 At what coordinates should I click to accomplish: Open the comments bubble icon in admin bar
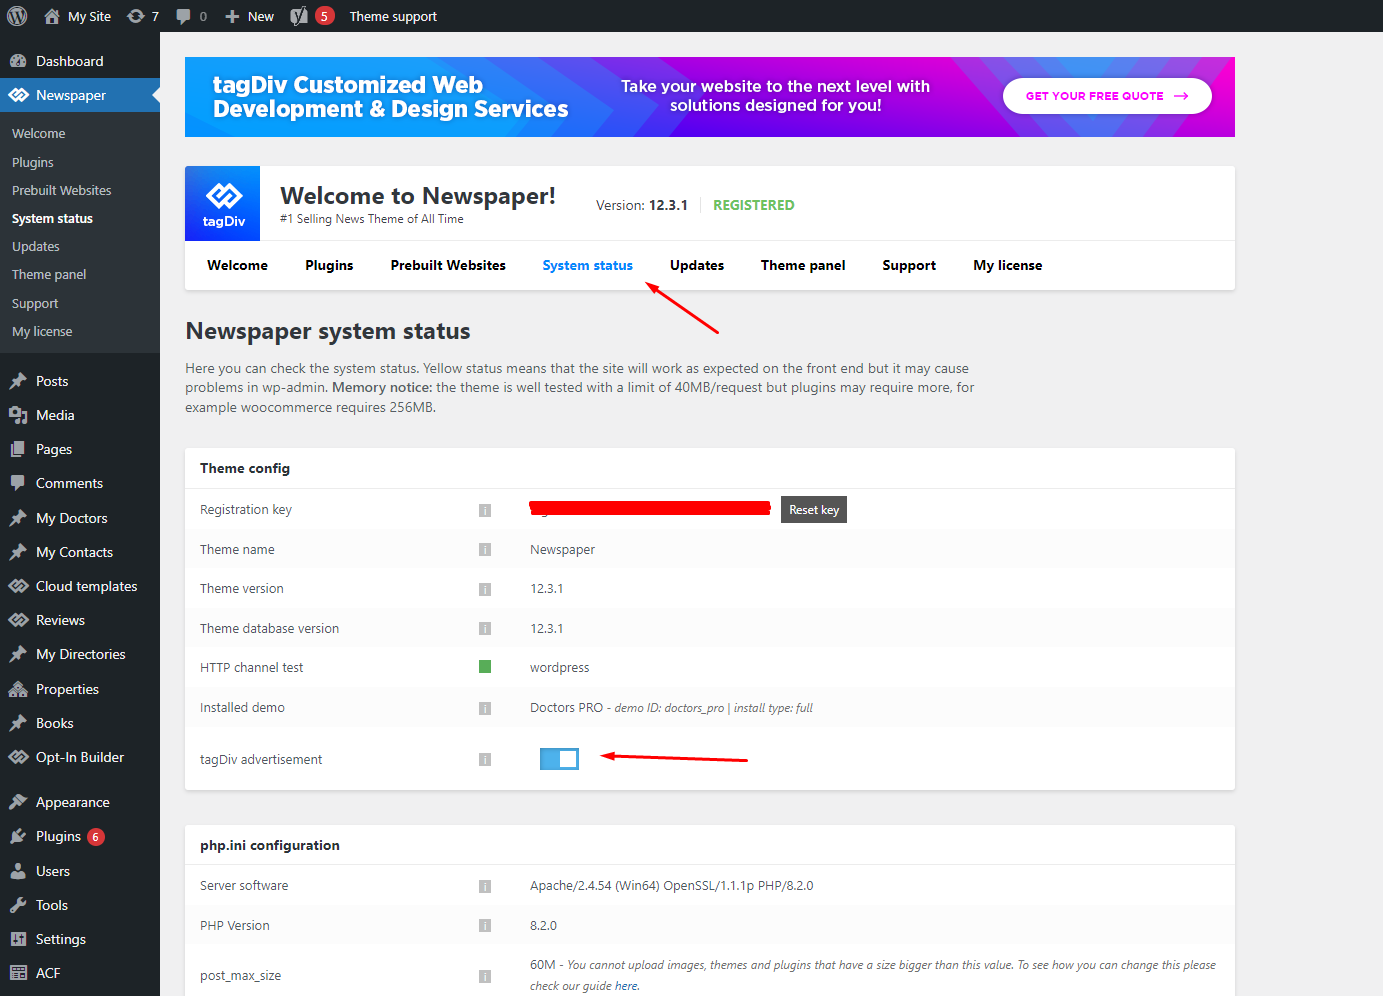click(183, 16)
